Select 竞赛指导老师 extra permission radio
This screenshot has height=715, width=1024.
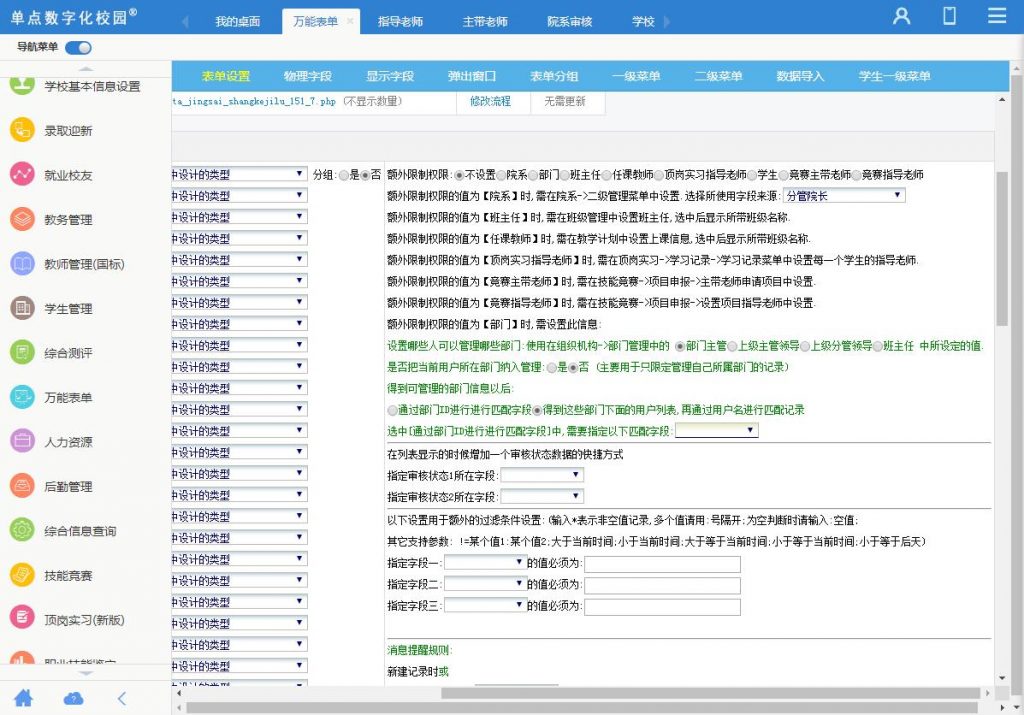tap(856, 175)
